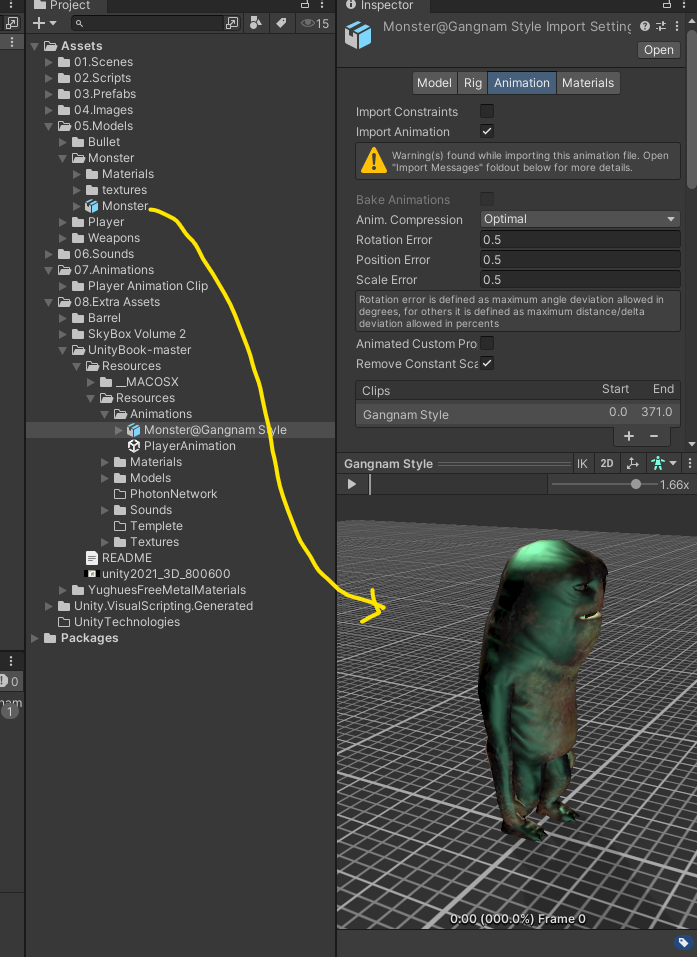
Task: Toggle IK in animation preview
Action: (582, 464)
